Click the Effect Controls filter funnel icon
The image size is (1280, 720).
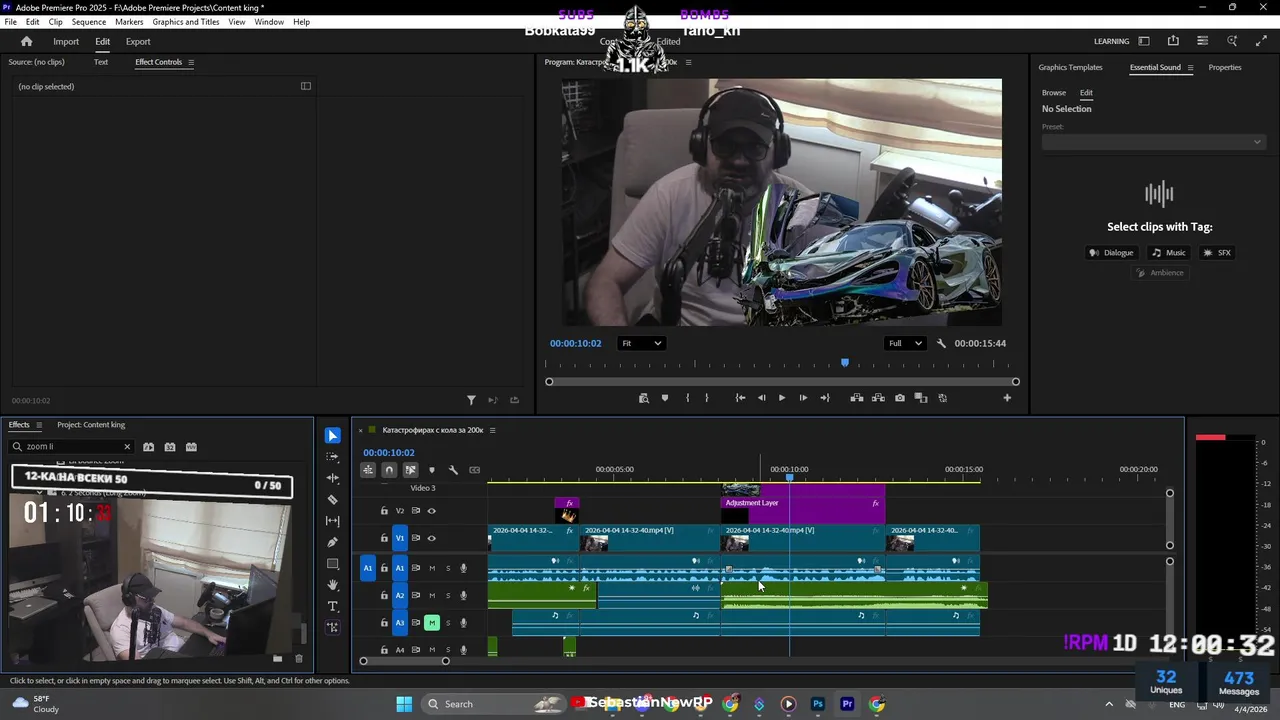(471, 400)
